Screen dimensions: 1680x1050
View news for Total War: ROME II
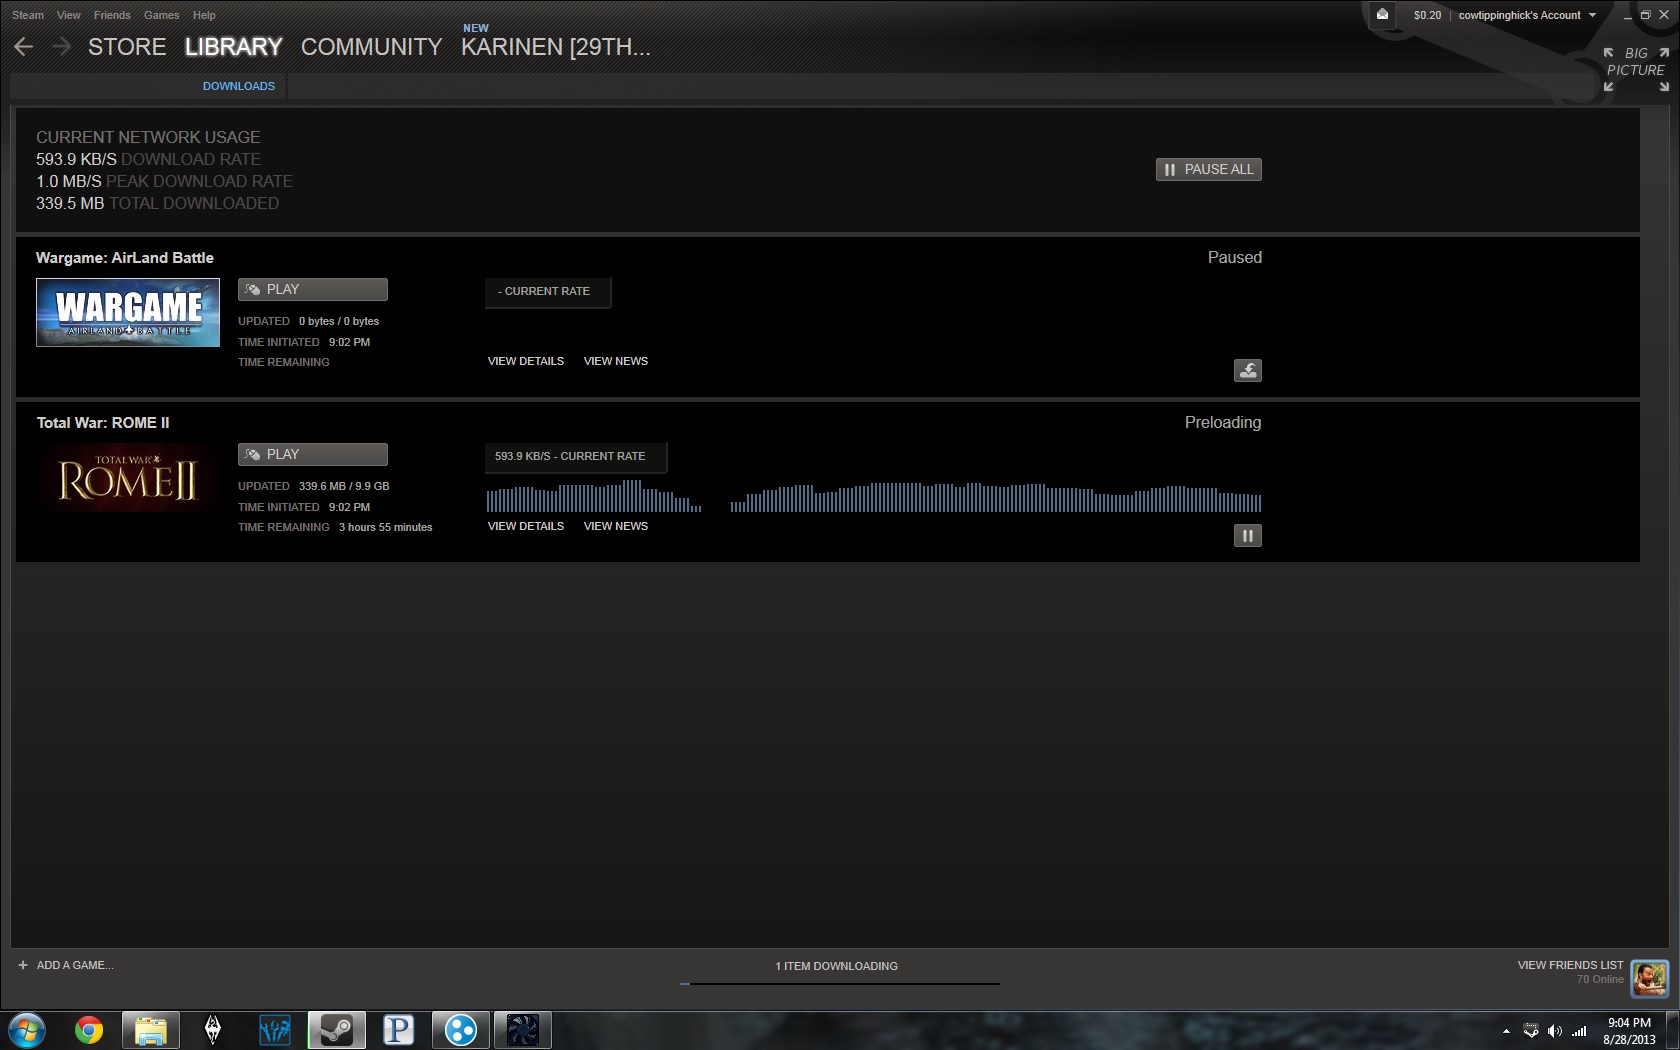pyautogui.click(x=616, y=526)
